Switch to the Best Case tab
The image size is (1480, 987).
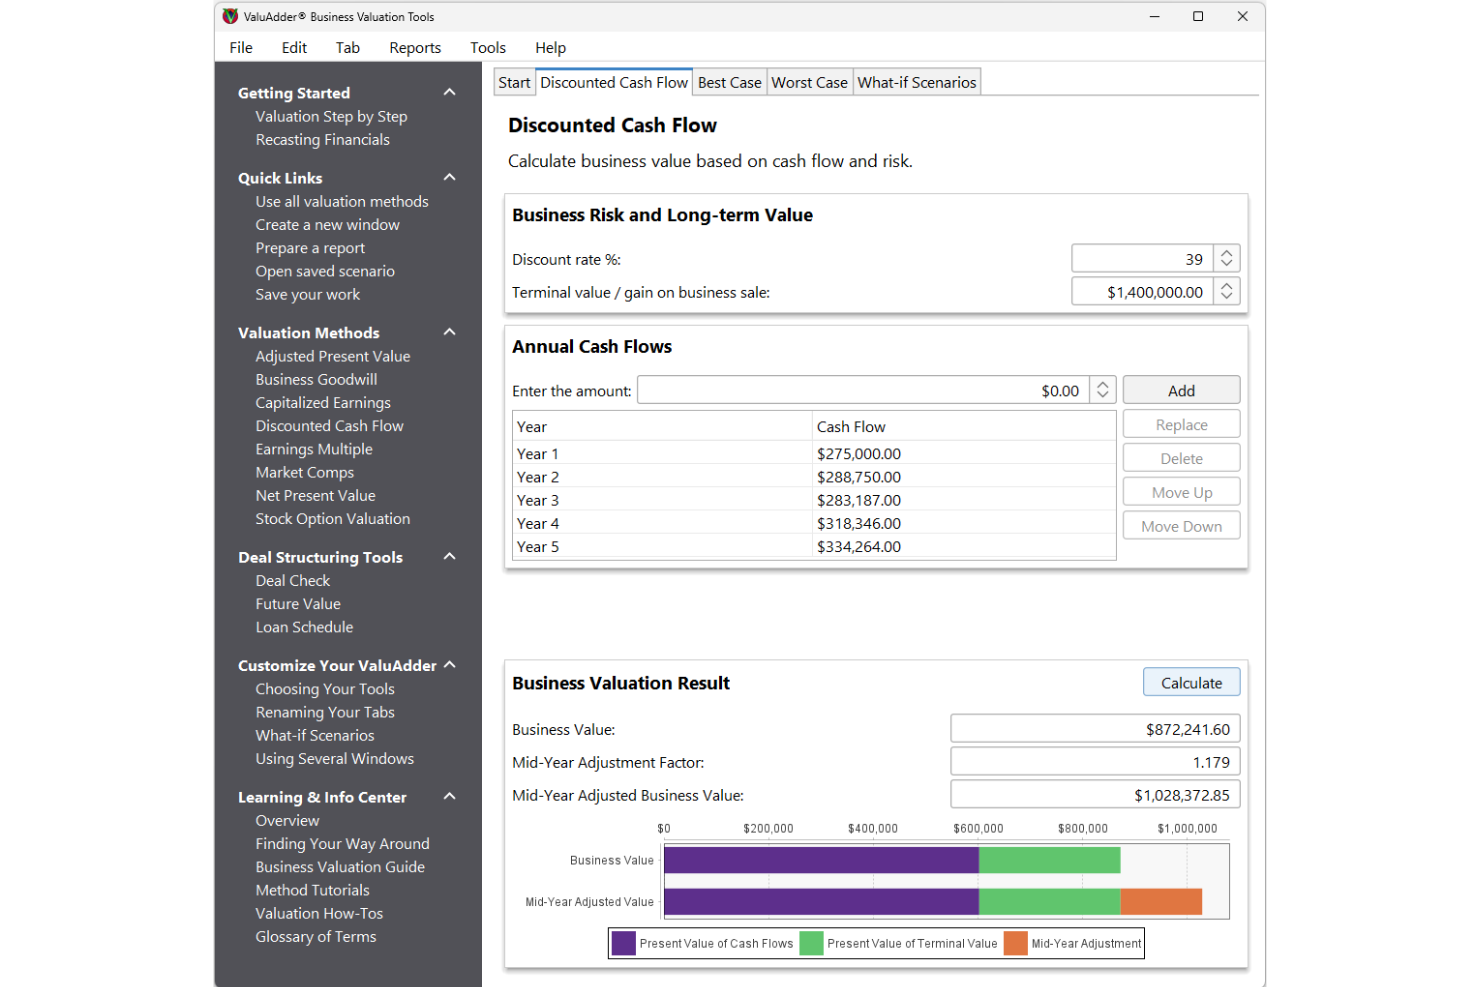[x=729, y=82]
